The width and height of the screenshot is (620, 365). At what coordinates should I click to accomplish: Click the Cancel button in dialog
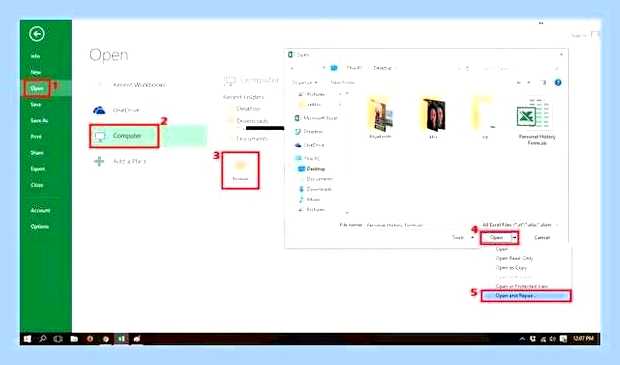pyautogui.click(x=542, y=238)
